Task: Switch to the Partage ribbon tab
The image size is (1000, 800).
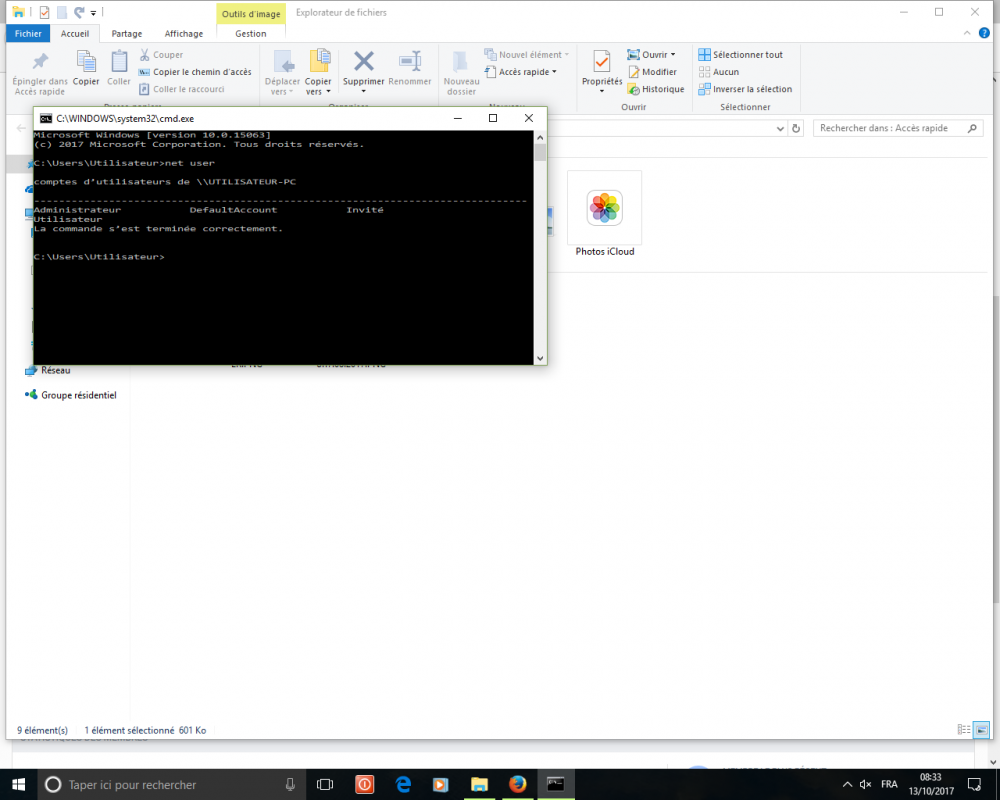Action: [126, 33]
